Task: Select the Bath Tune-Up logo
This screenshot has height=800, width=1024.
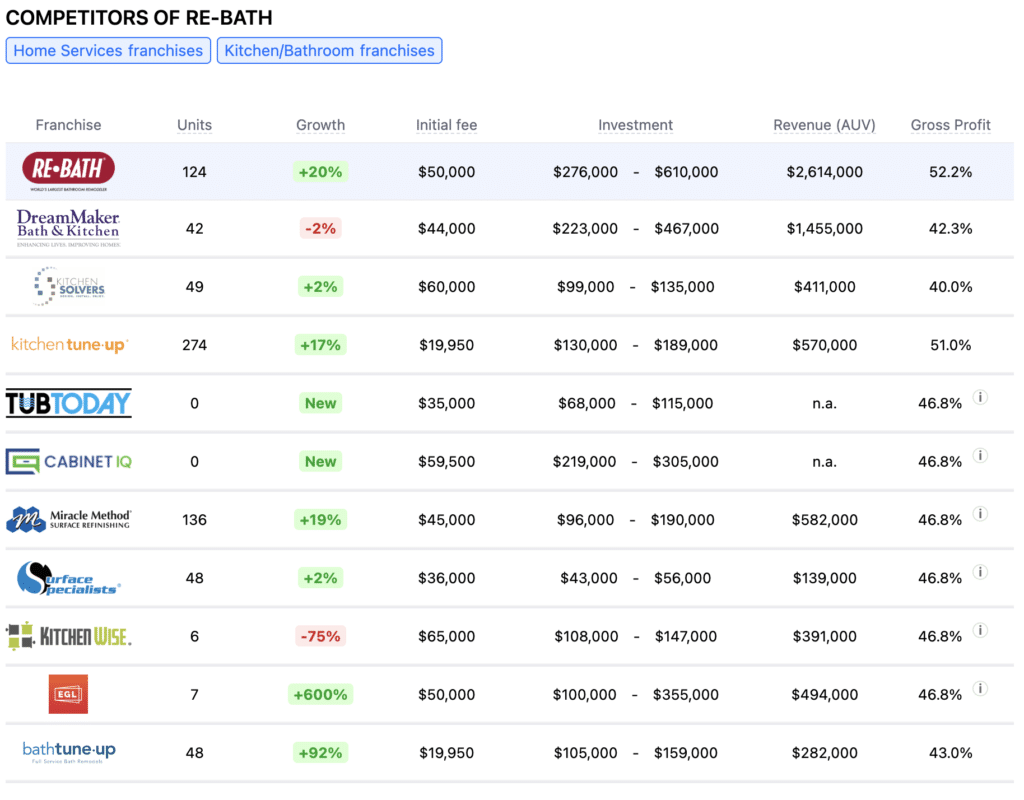Action: click(x=69, y=752)
